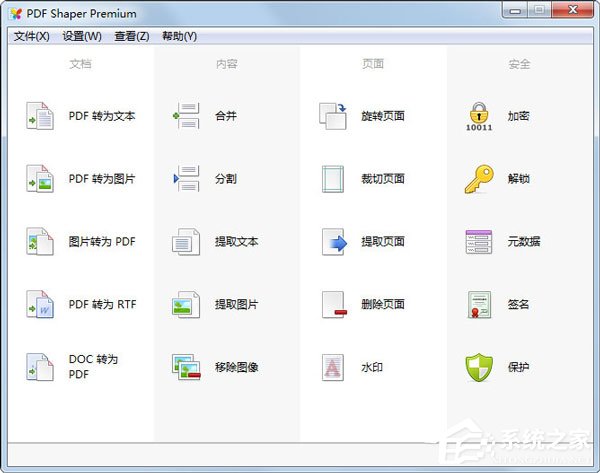600x473 pixels.
Task: Click the 移除图像 text label
Action: click(236, 367)
